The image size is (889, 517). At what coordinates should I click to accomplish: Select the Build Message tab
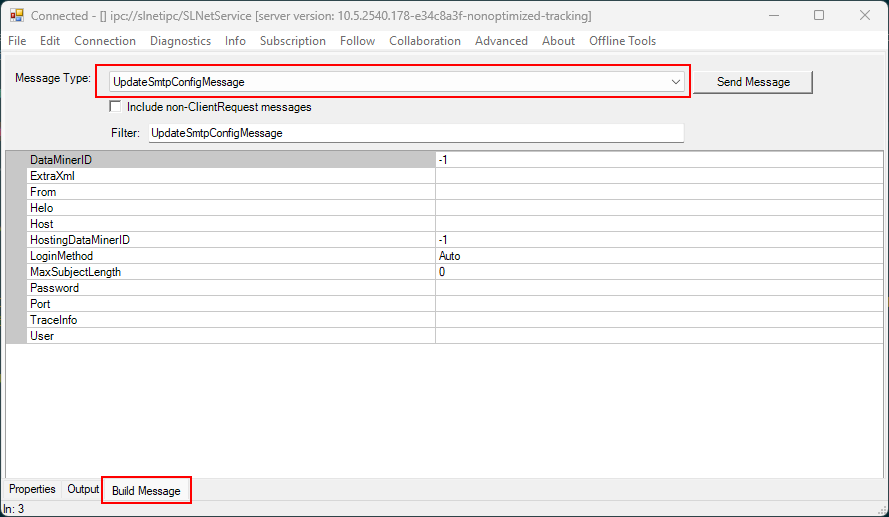(146, 490)
